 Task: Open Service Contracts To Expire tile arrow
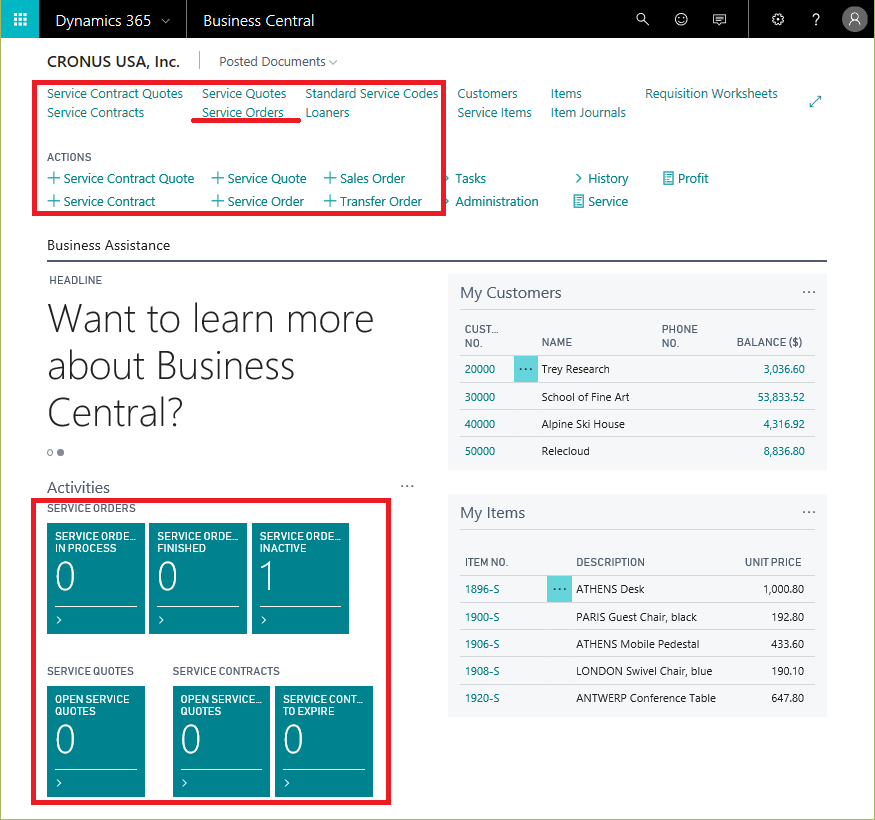pos(287,783)
